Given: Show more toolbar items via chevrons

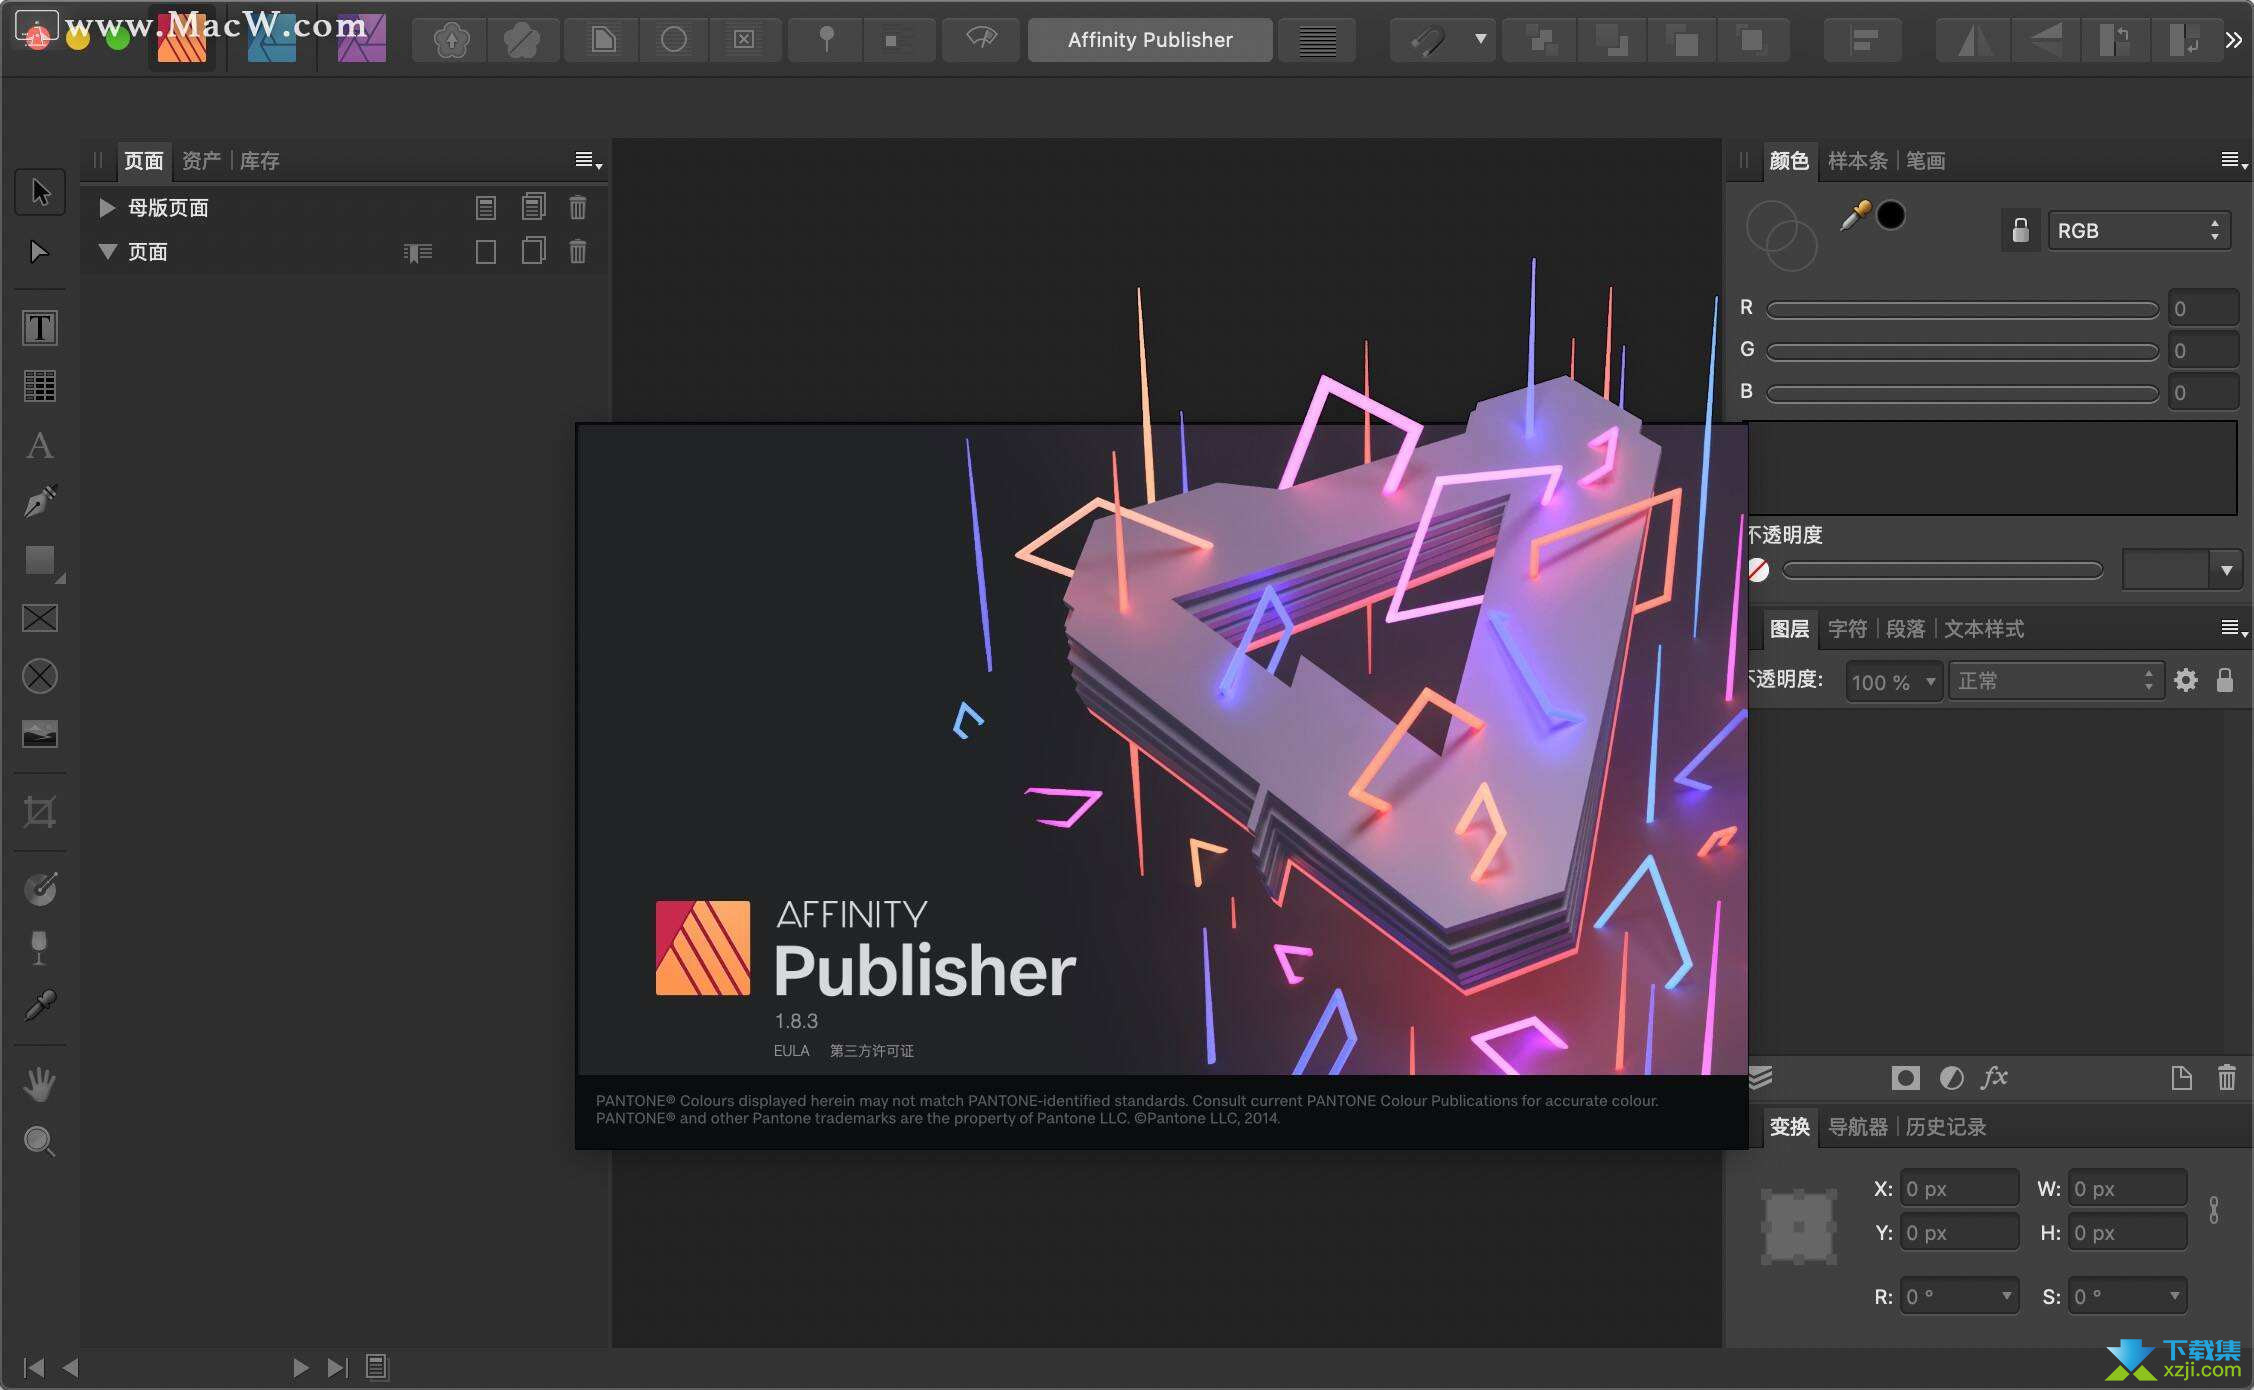Looking at the screenshot, I should [2233, 40].
